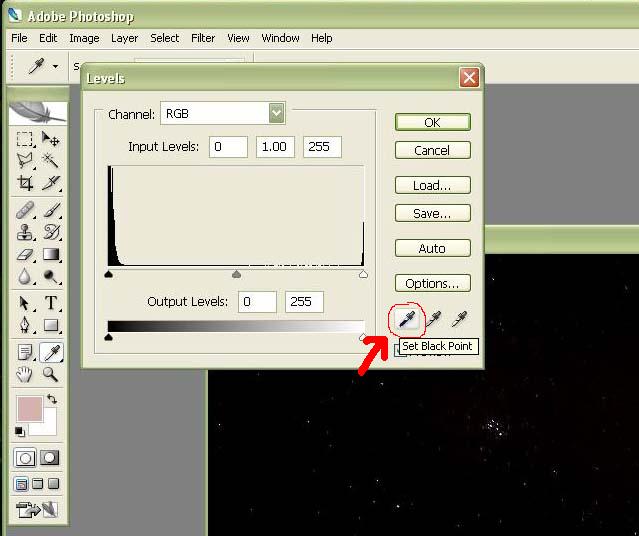639x536 pixels.
Task: Switch to Quick Mask mode
Action: (x=49, y=458)
